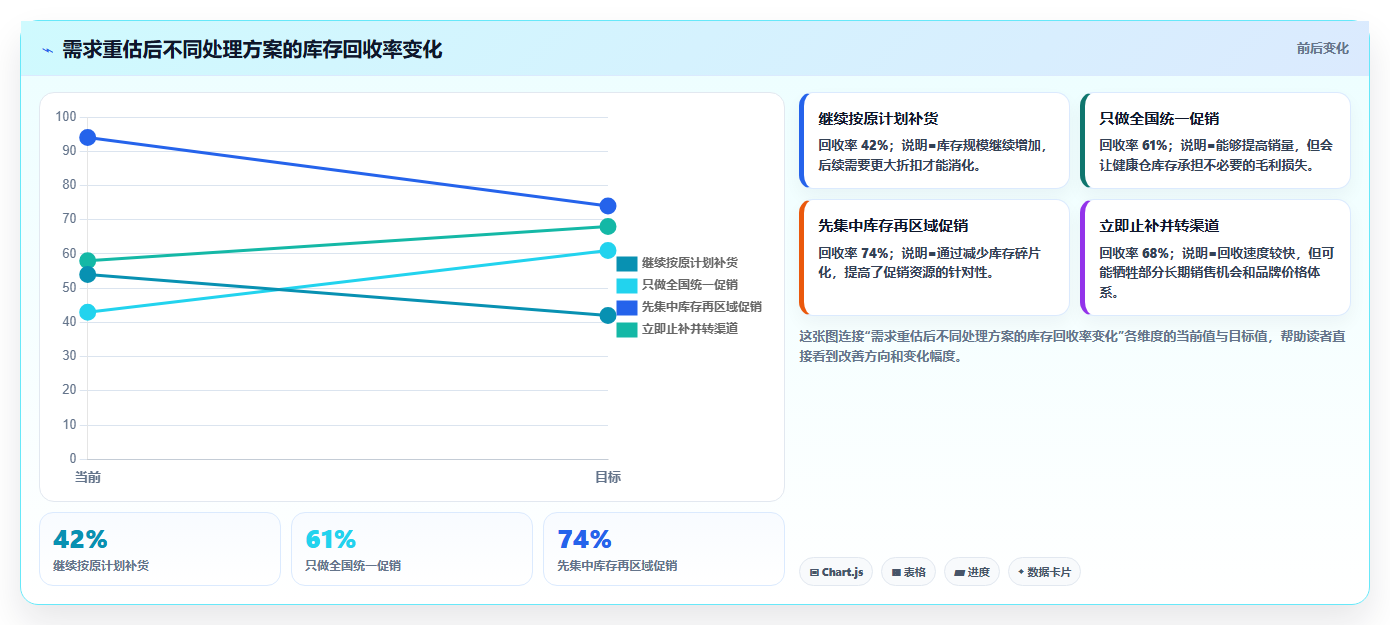This screenshot has height=625, width=1390.
Task: Click 继续按原计划补货 label under 42%
Action: click(101, 566)
